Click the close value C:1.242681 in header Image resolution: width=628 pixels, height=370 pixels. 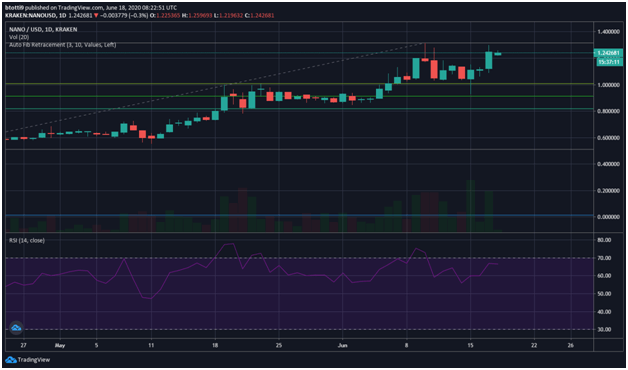(x=260, y=15)
